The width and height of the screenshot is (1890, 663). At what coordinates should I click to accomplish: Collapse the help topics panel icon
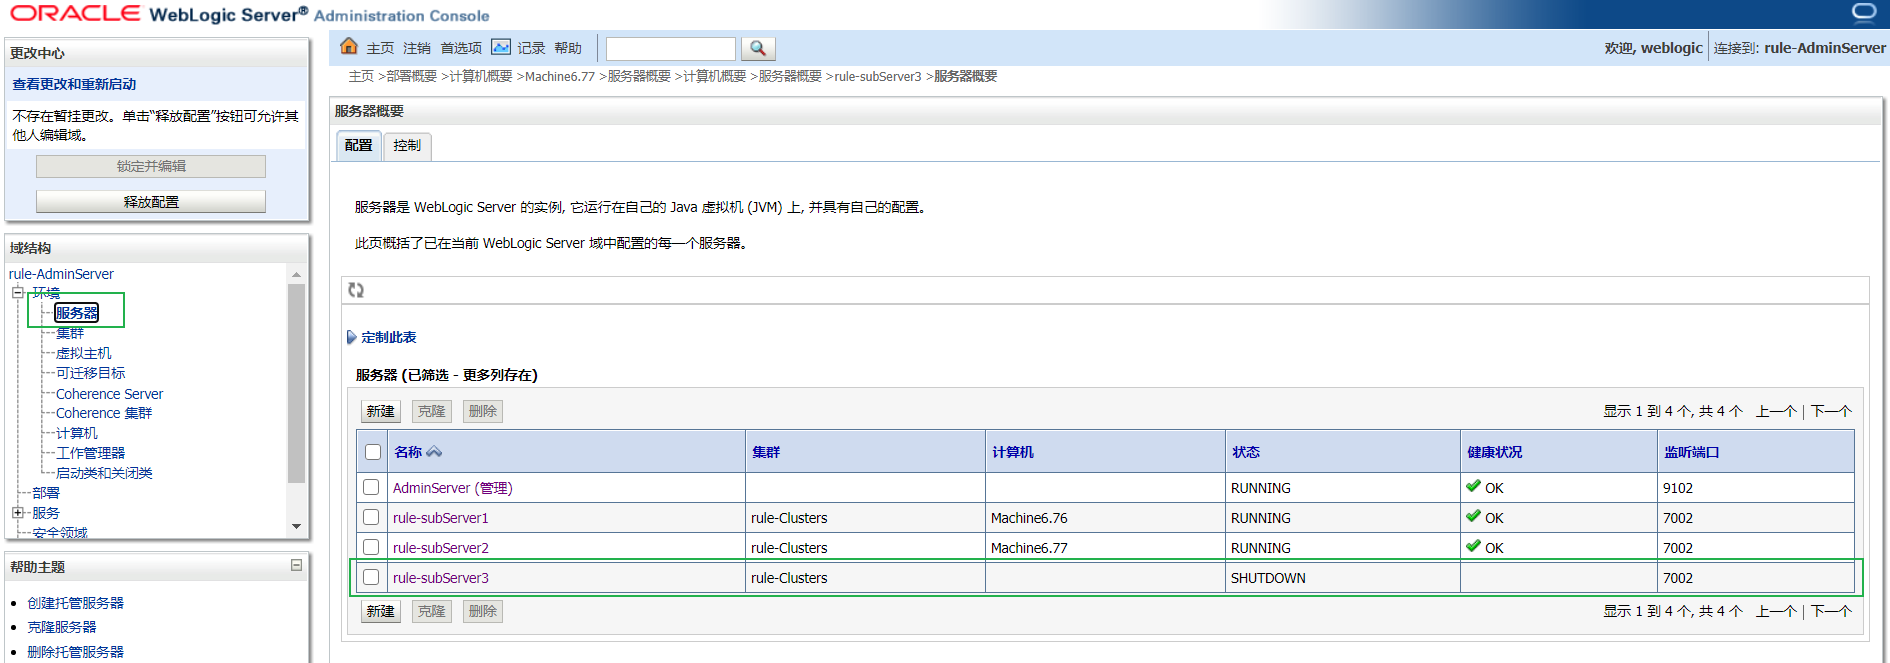pyautogui.click(x=296, y=565)
